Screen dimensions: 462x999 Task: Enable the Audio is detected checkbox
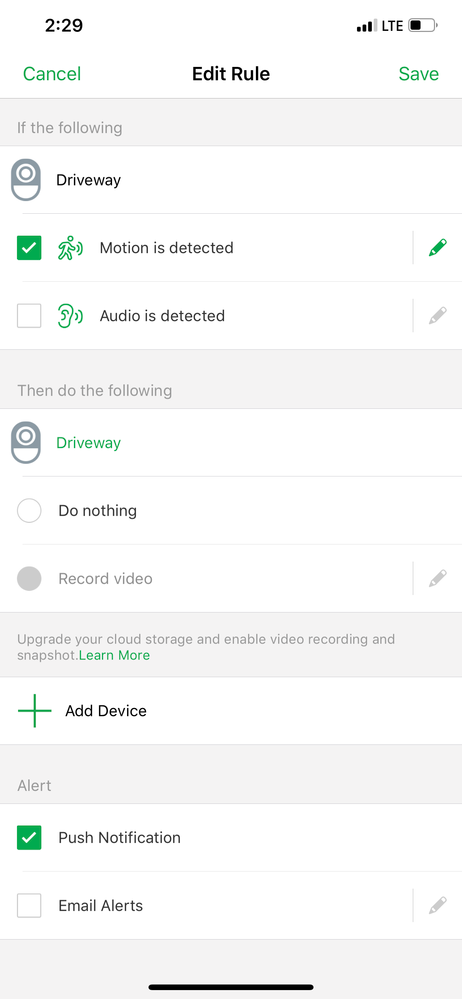click(x=29, y=315)
